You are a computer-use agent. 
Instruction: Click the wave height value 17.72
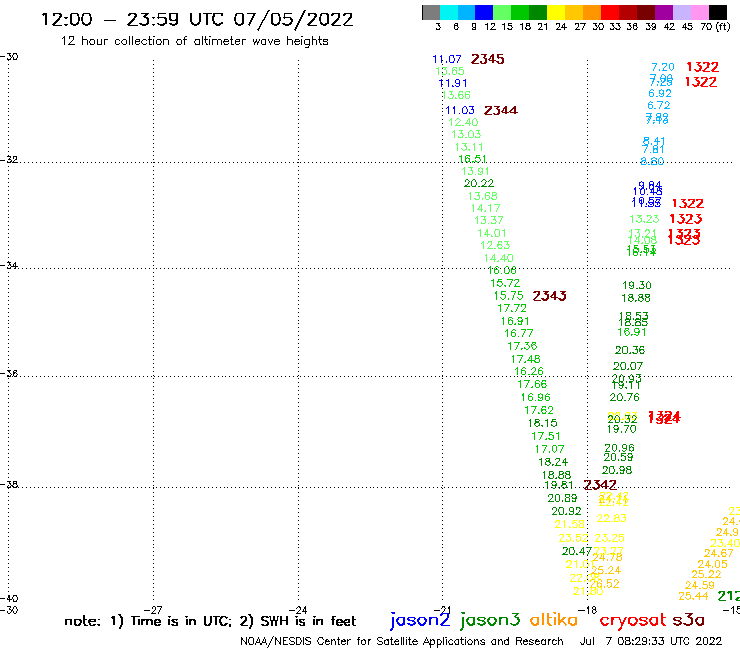[512, 308]
